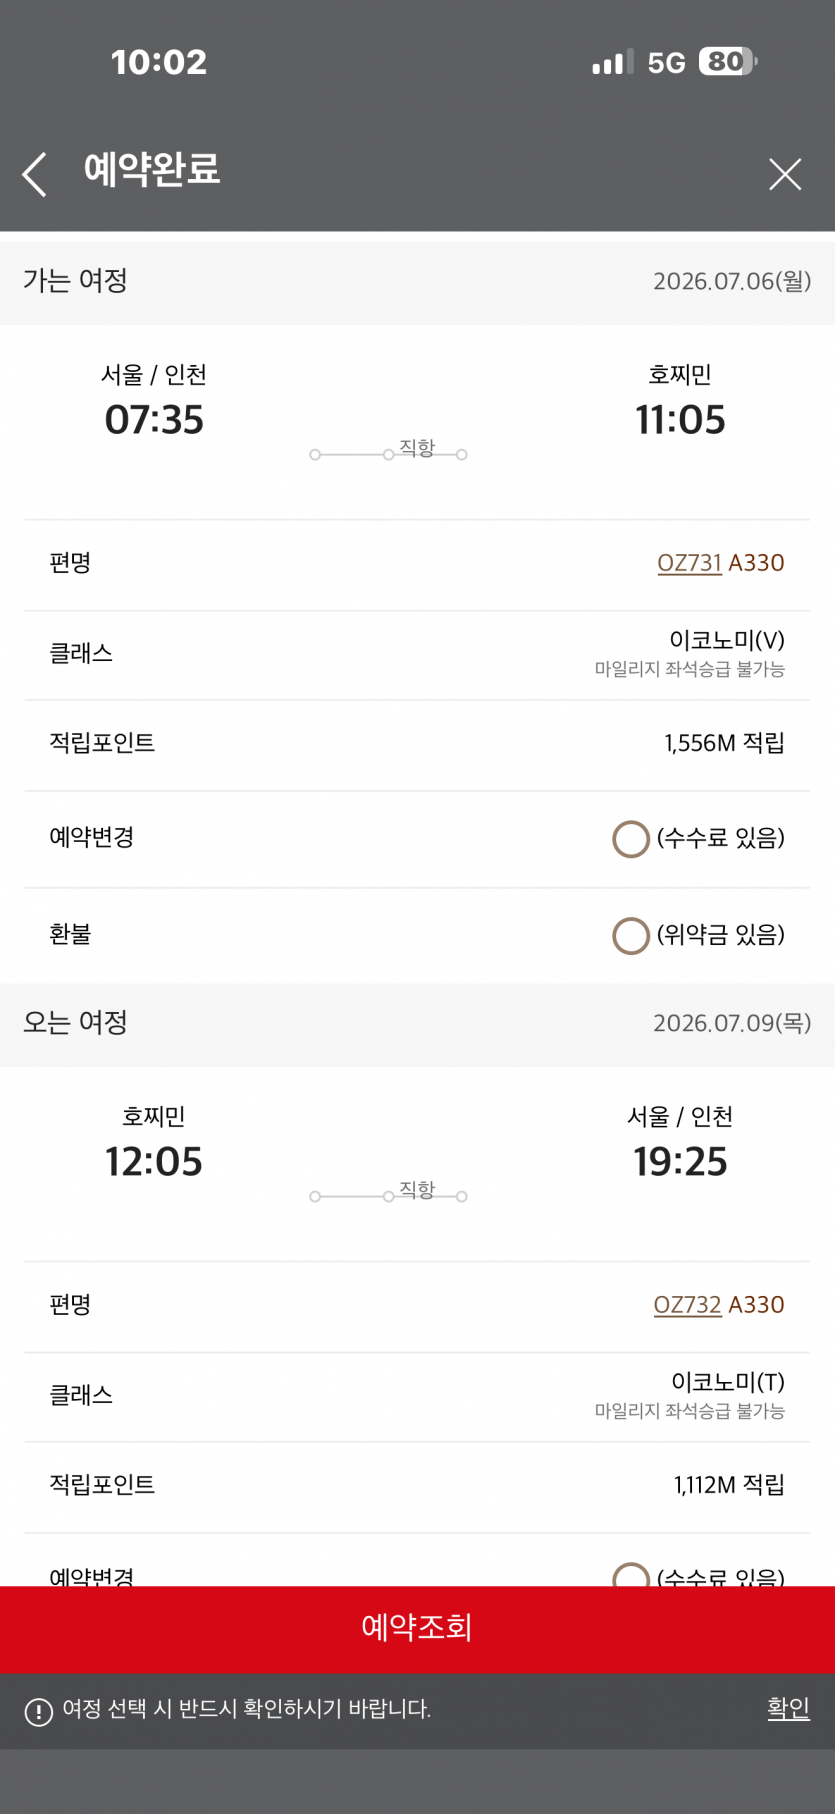Image resolution: width=835 pixels, height=1814 pixels.
Task: Tap 확인 in the bottom notice
Action: tap(788, 1708)
